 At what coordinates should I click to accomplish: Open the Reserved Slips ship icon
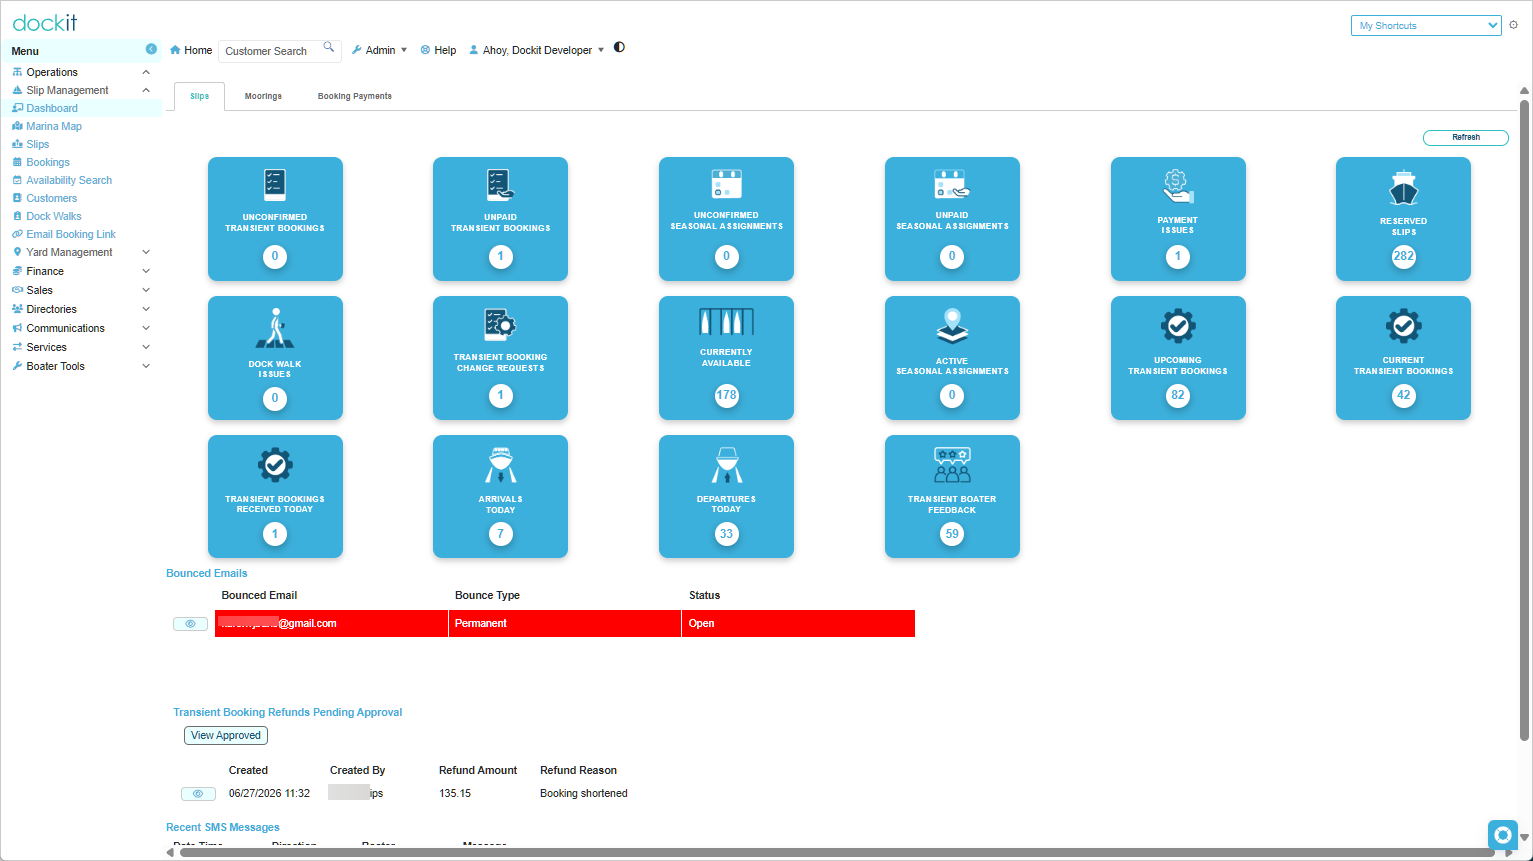(x=1404, y=187)
